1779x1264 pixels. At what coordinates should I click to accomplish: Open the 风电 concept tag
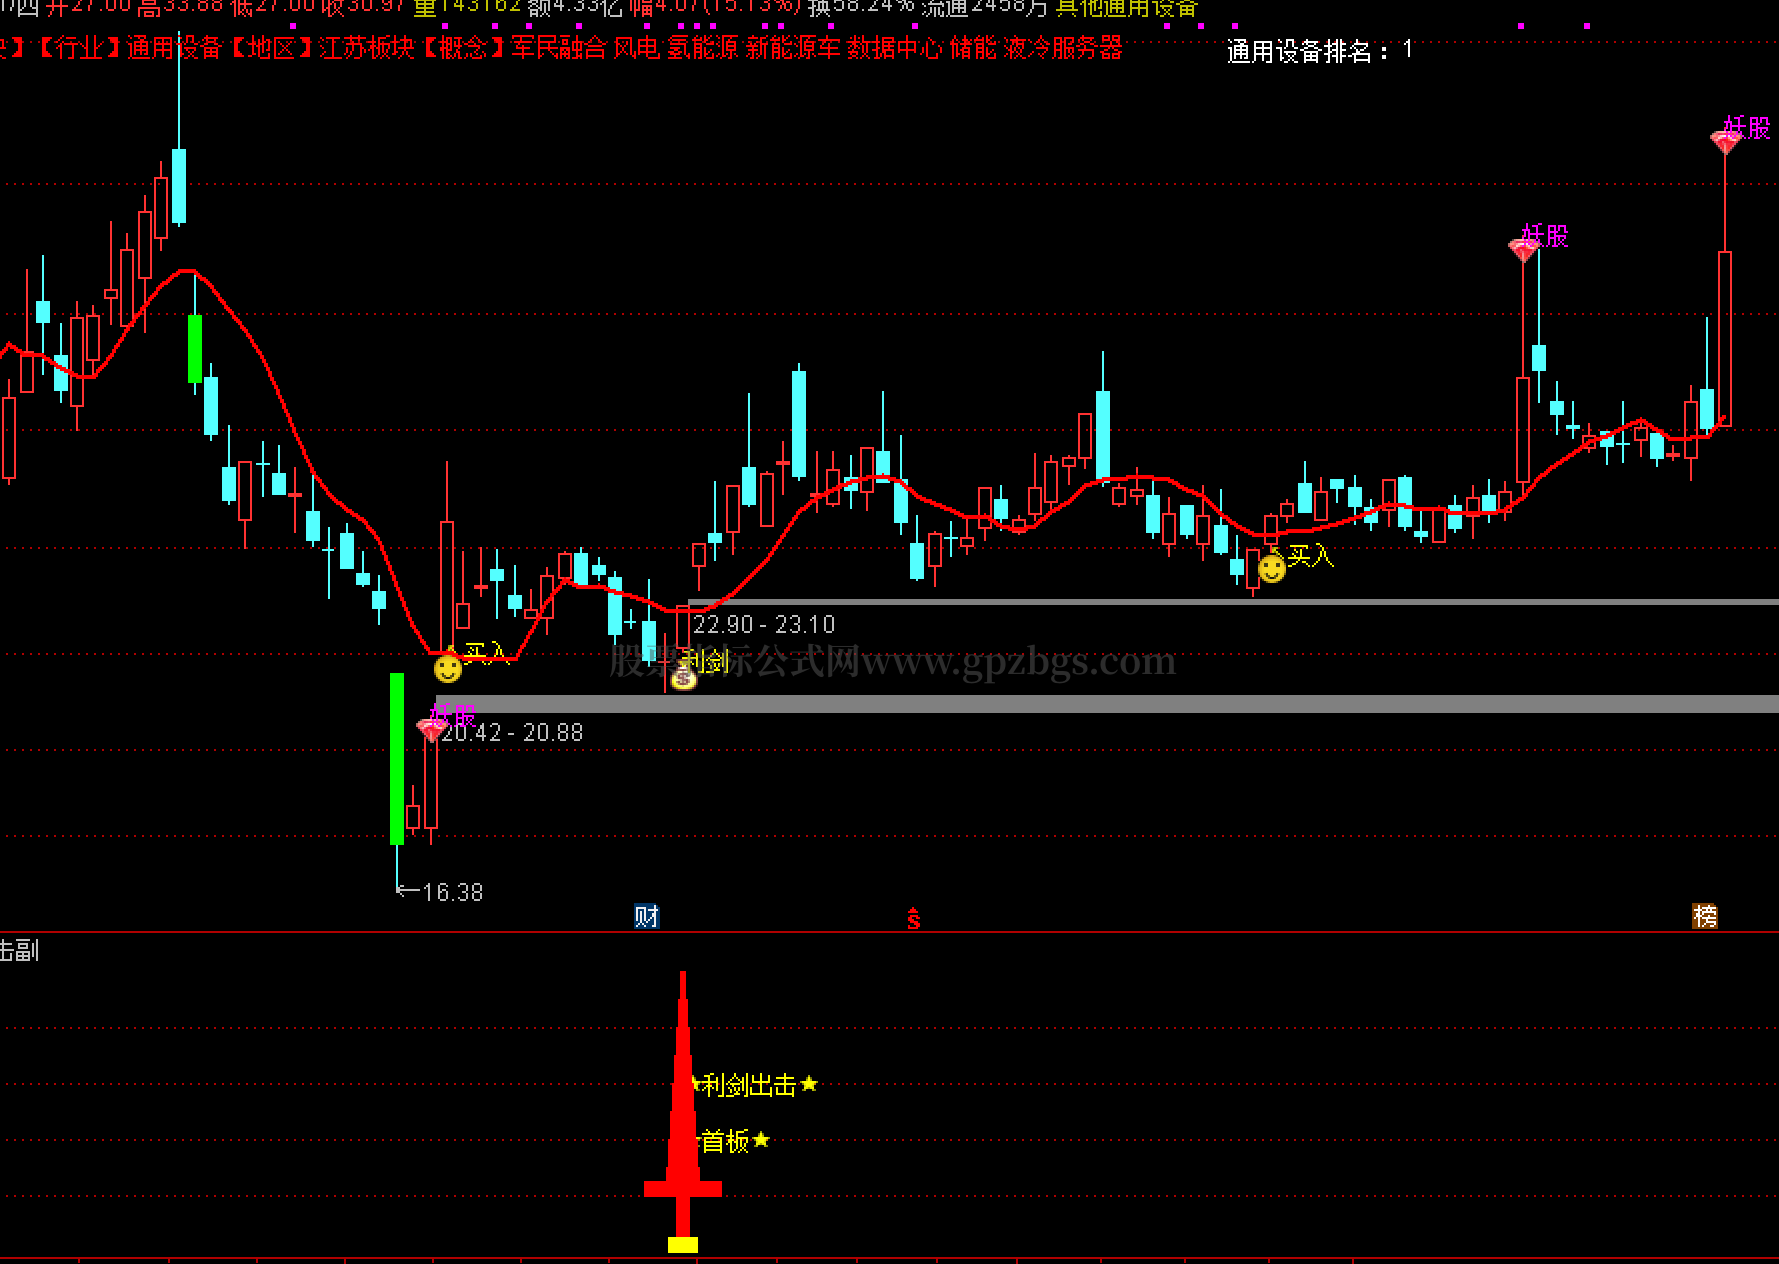click(x=637, y=48)
